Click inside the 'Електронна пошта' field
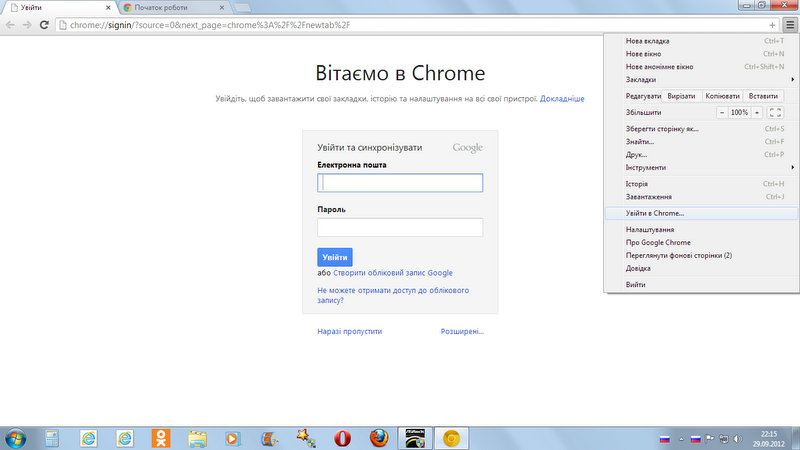This screenshot has width=800, height=450. 400,183
